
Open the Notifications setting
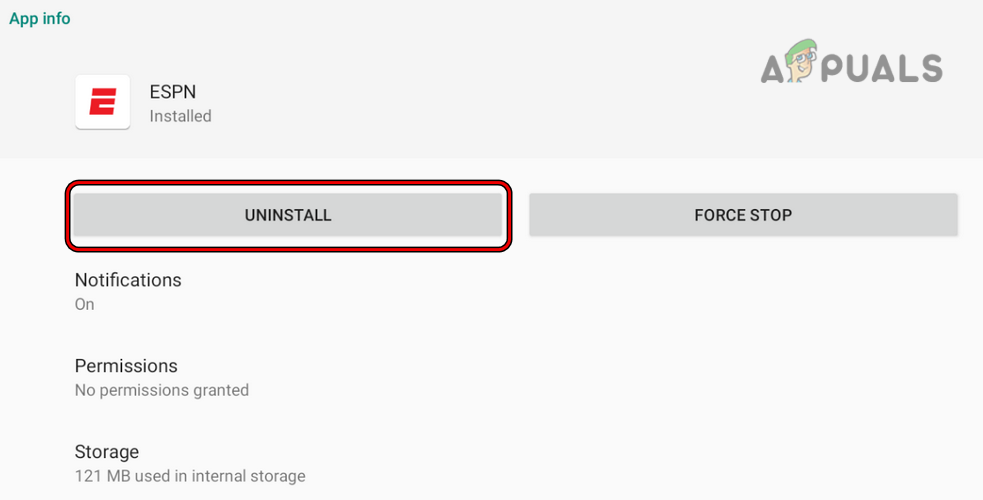click(128, 280)
